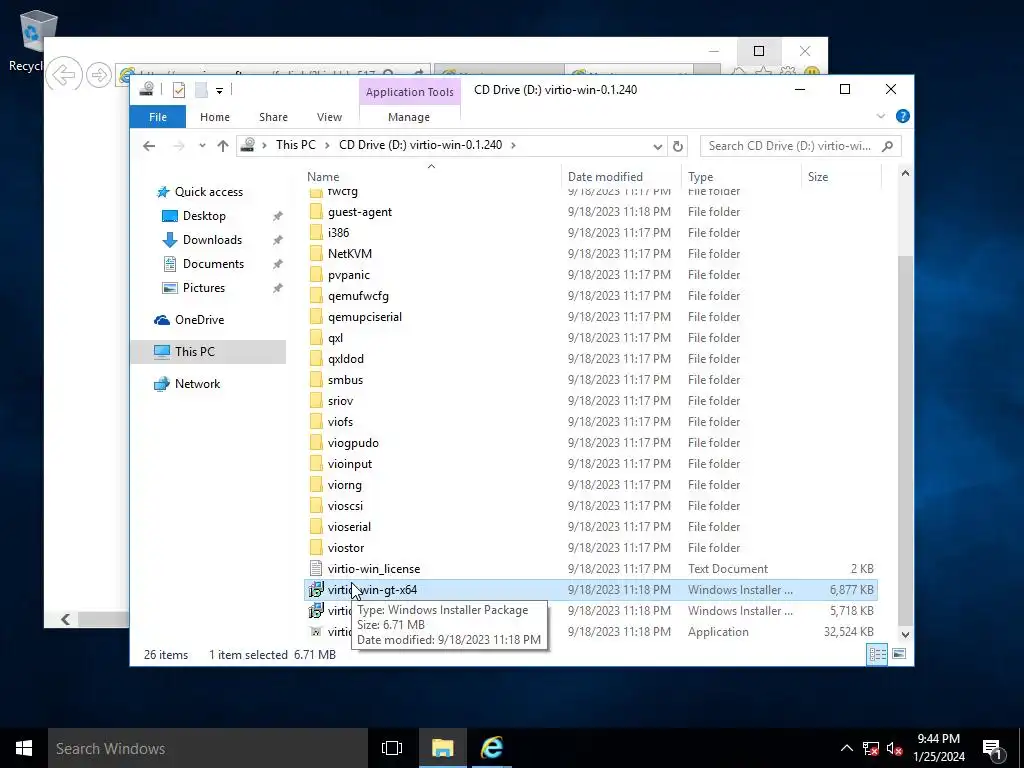
Task: Select the viorng folder row
Action: pyautogui.click(x=591, y=485)
